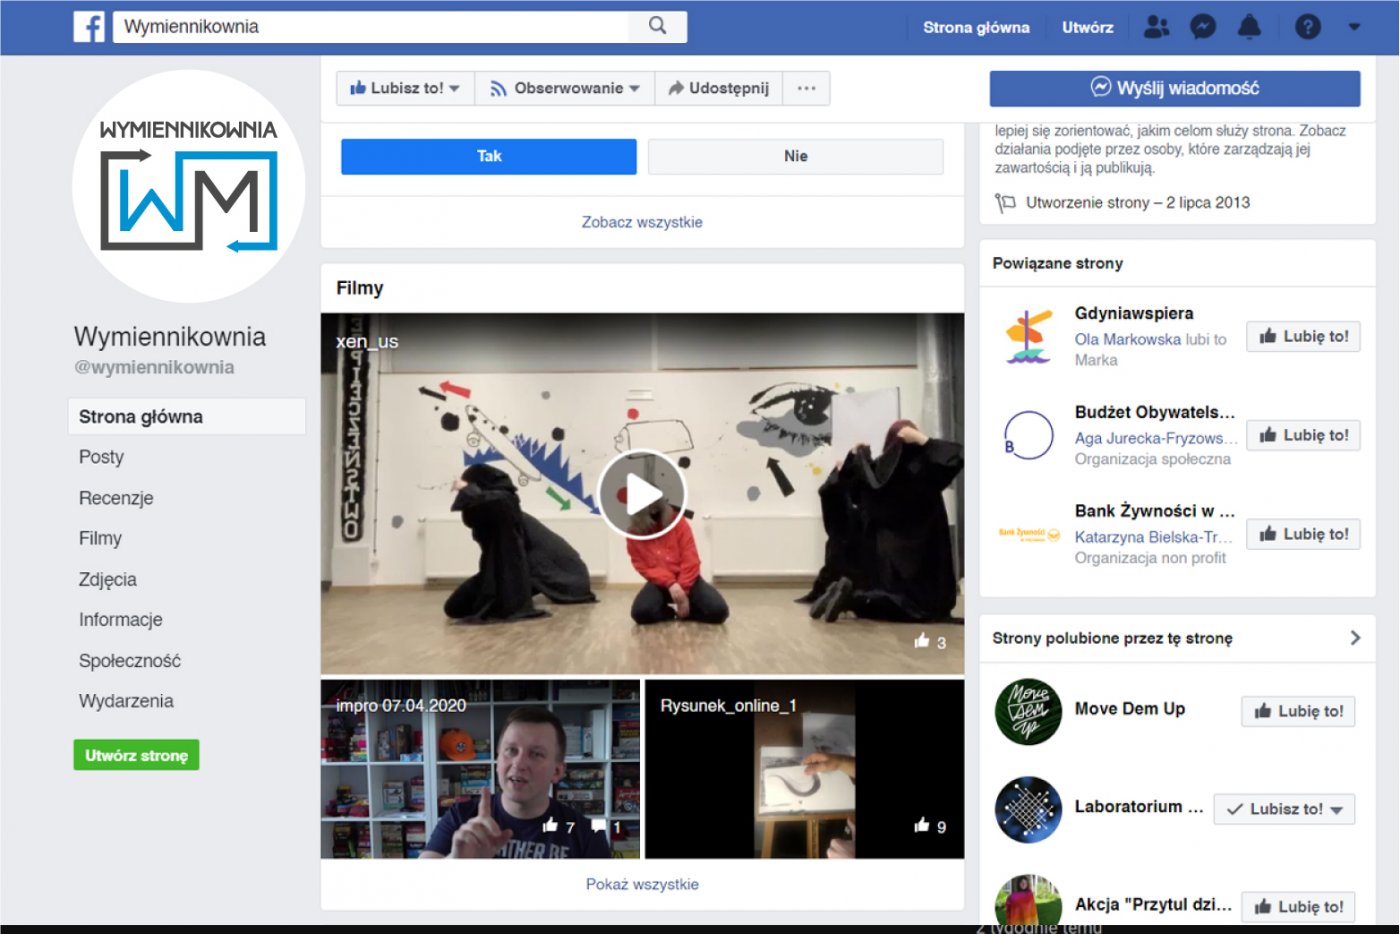
Task: Play the xen_us video
Action: pyautogui.click(x=642, y=494)
